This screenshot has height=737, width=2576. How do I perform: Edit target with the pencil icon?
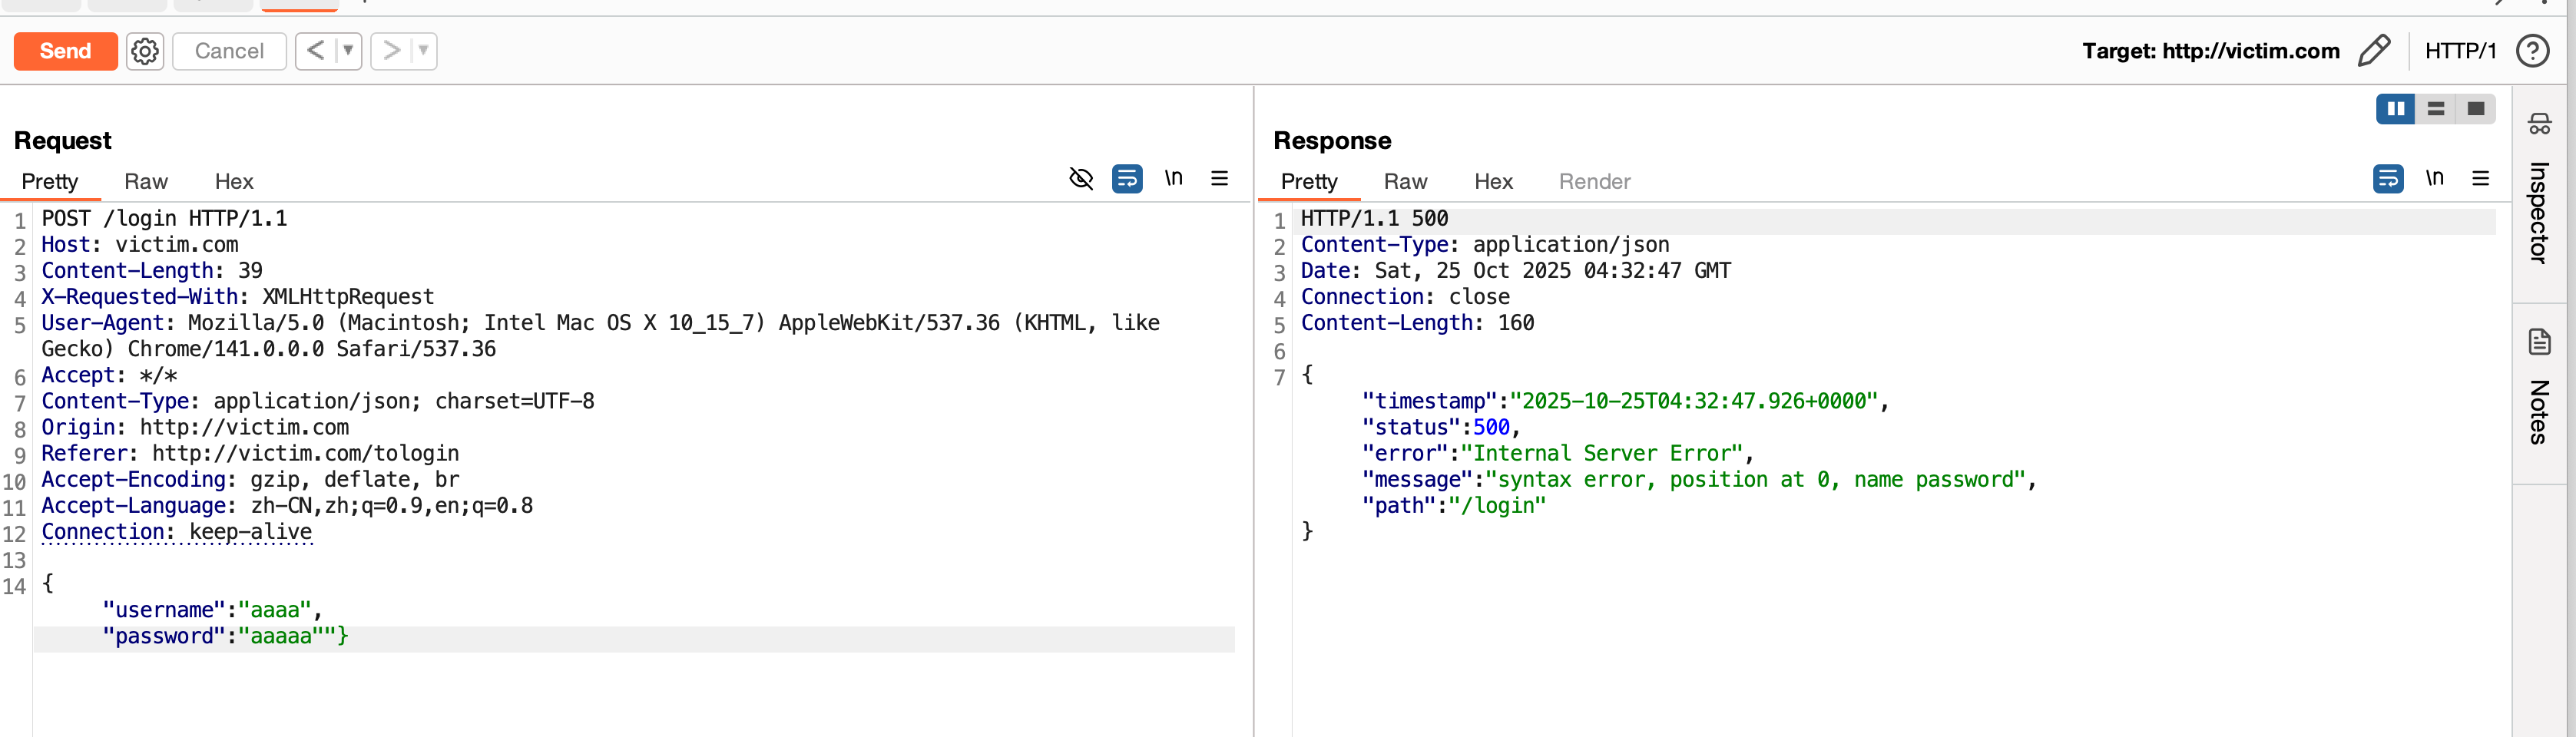(2373, 51)
